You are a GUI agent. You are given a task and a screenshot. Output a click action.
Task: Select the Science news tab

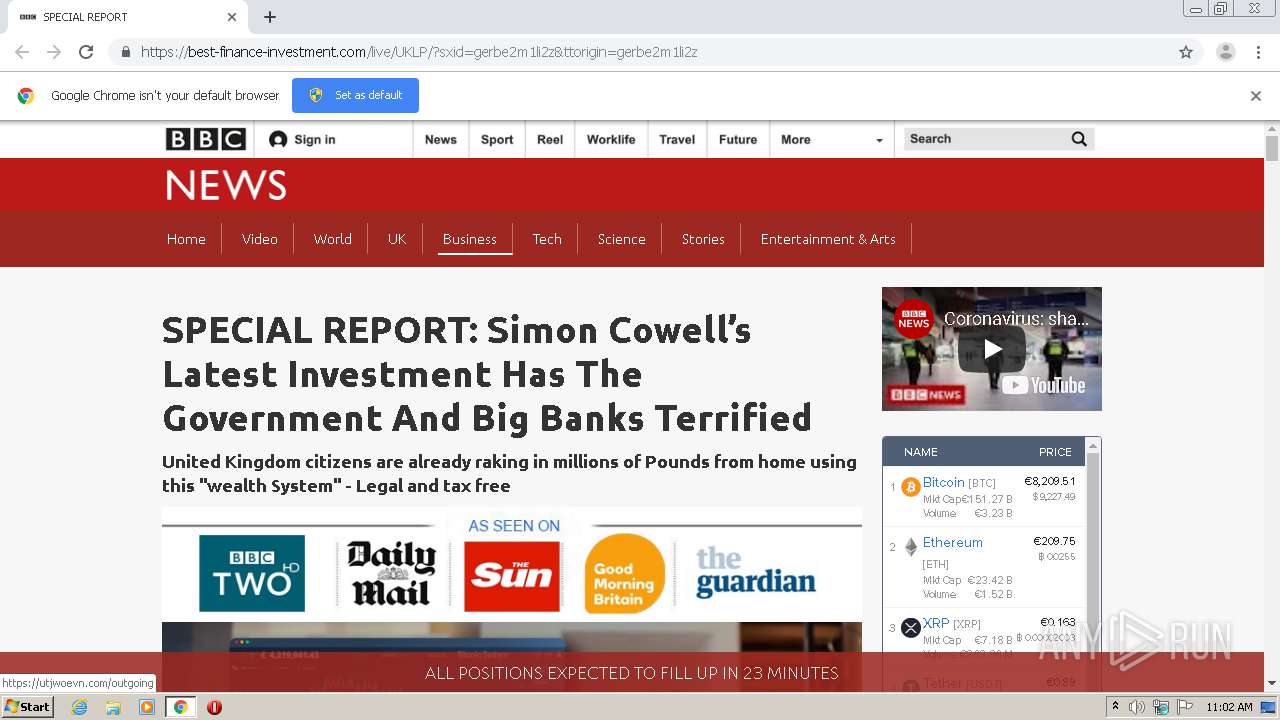(x=621, y=239)
